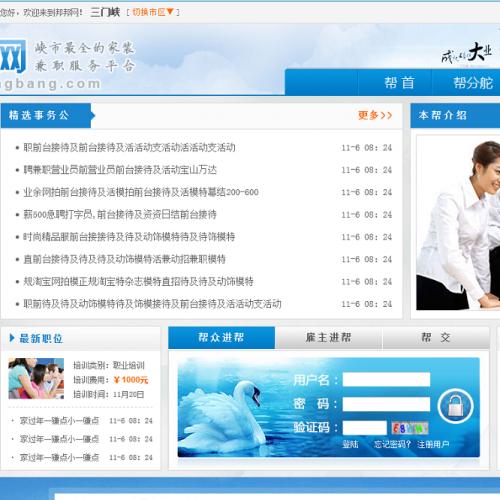Focus the 密码 password field
500x500 pixels.
(x=386, y=404)
